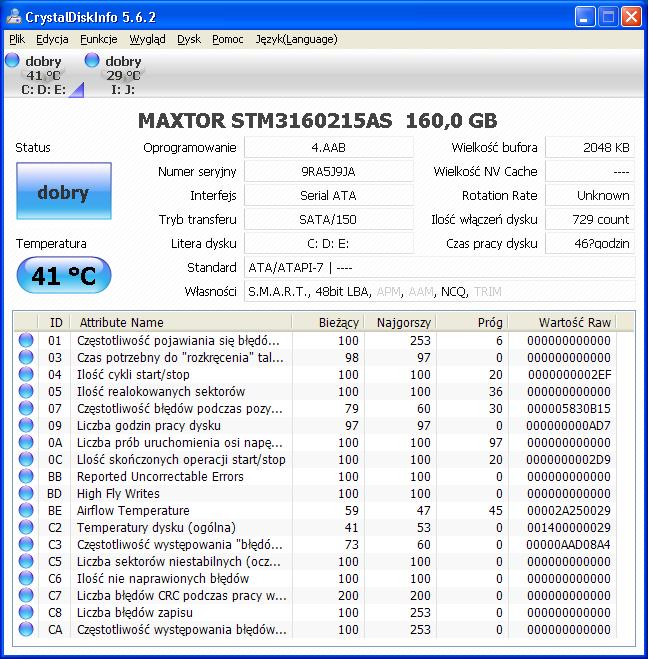The height and width of the screenshot is (659, 649).
Task: Click the Unknown rotation rate field
Action: (590, 195)
